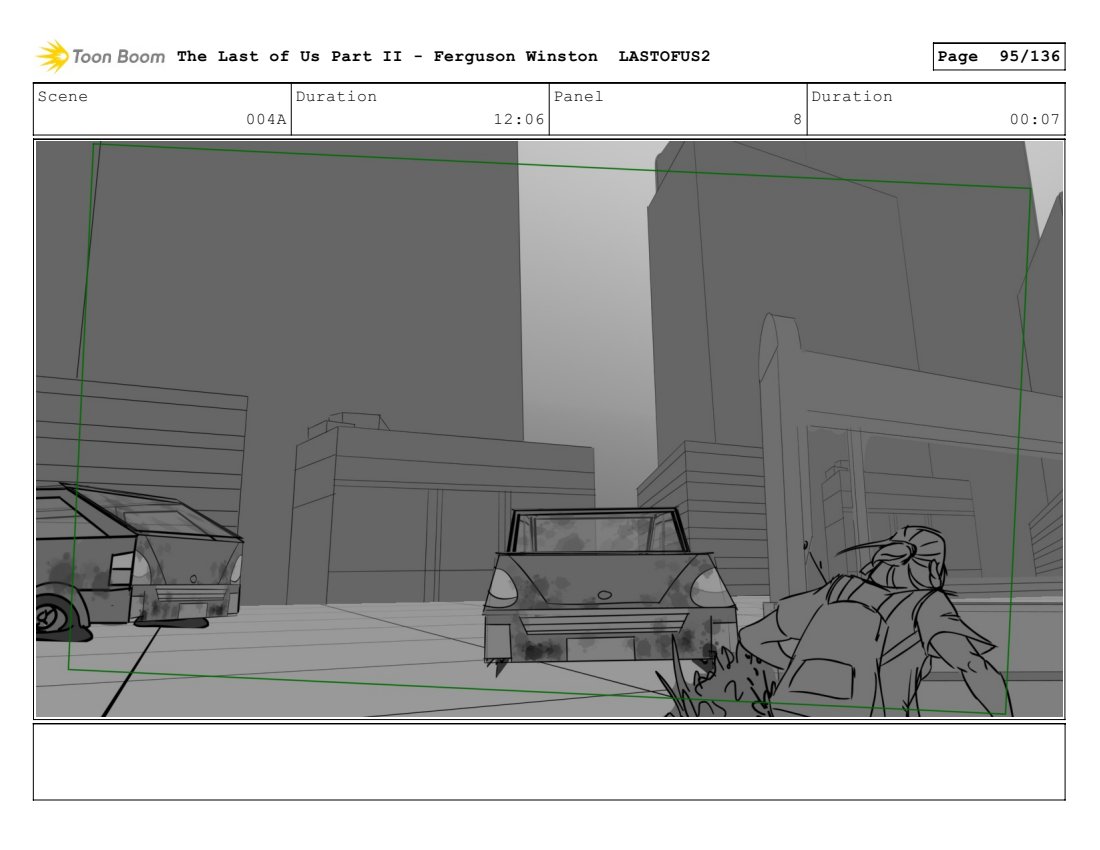
Task: Click the Toon Boom logo
Action: [x=100, y=56]
